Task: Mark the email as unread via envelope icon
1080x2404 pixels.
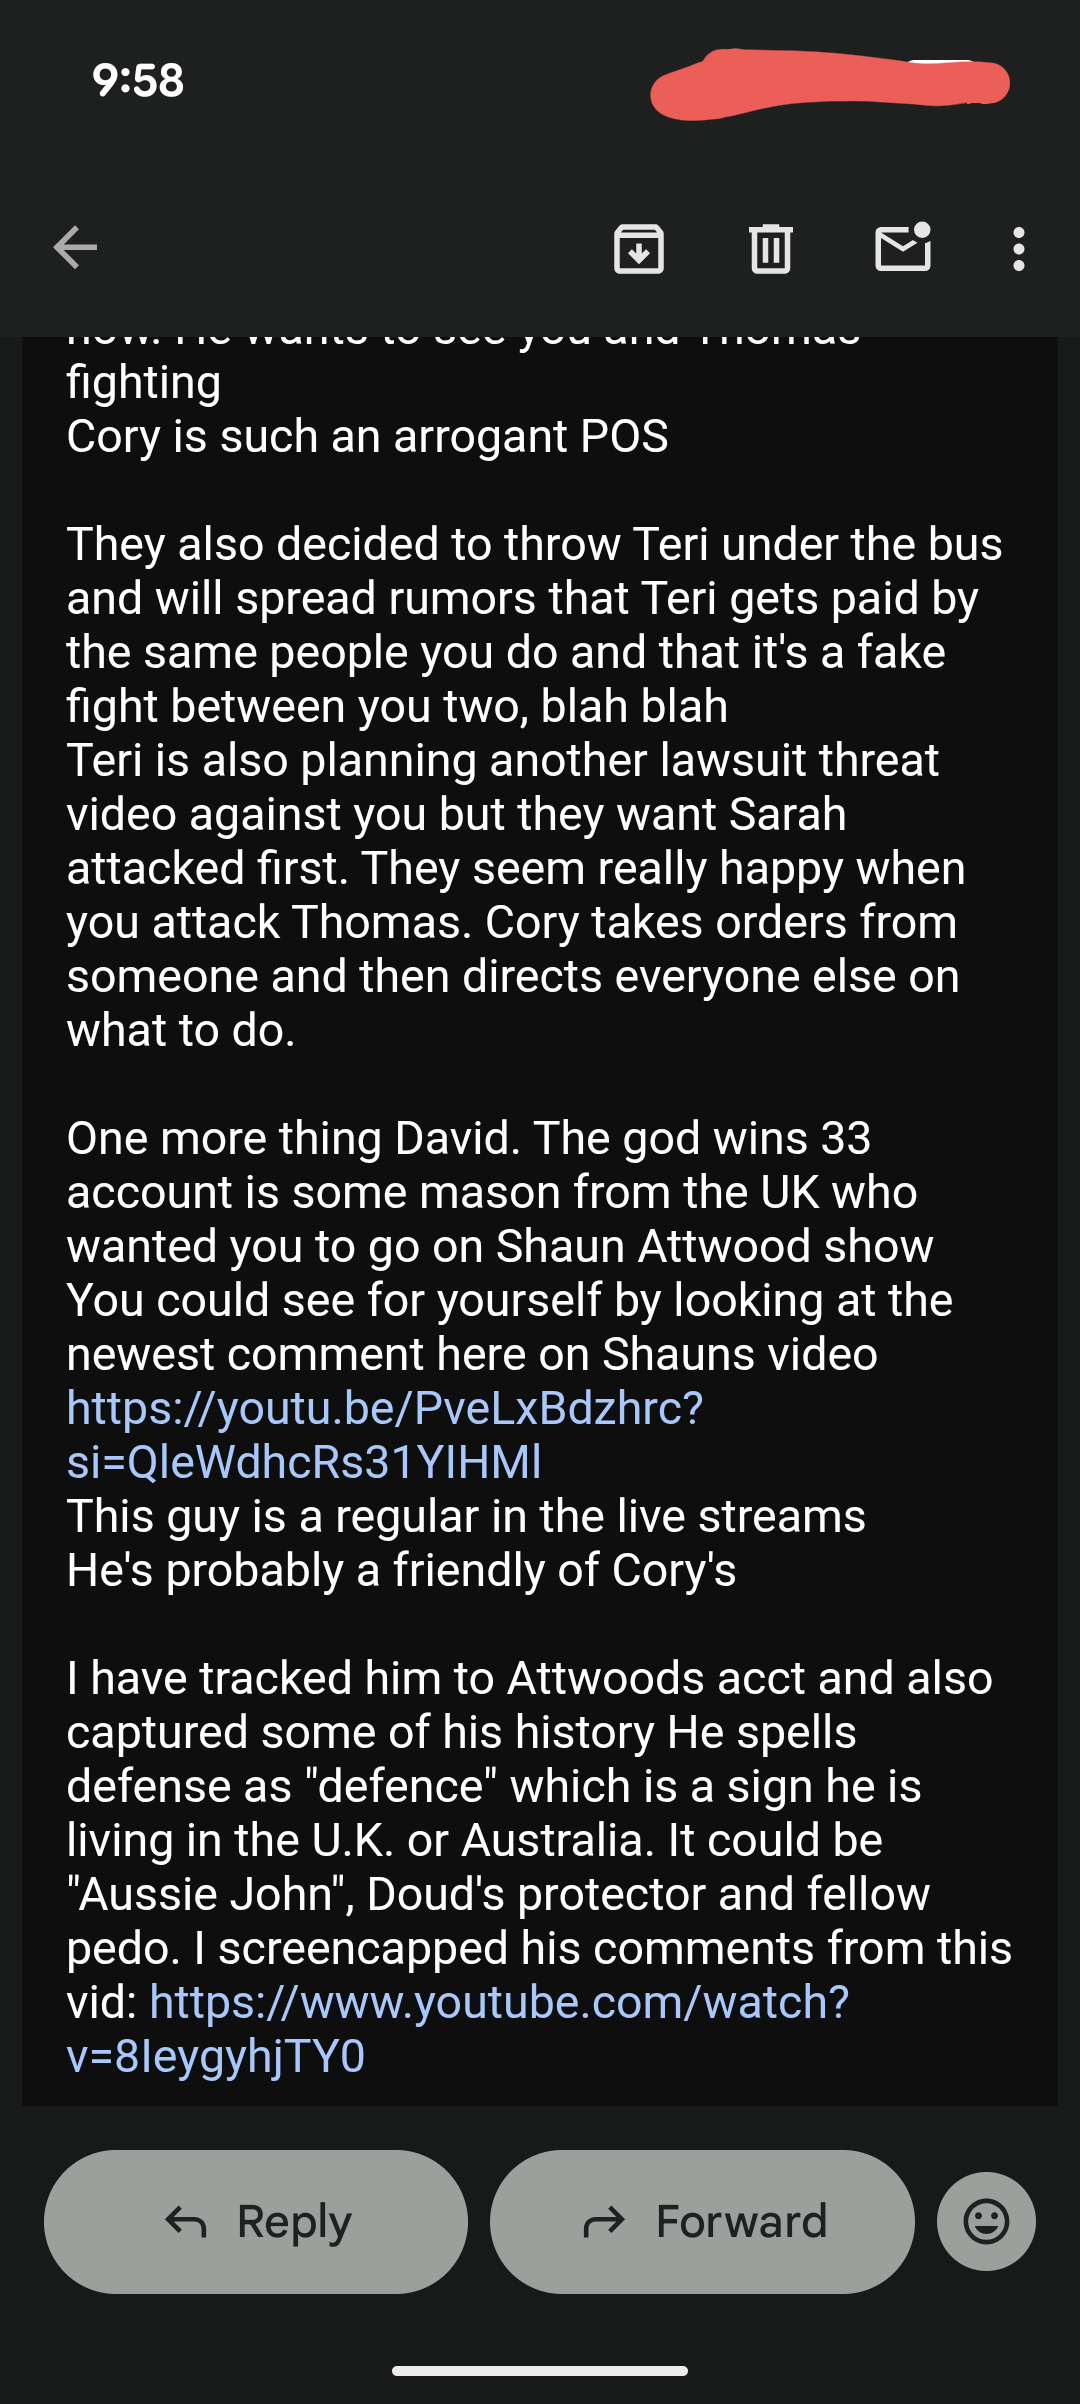Action: pos(904,247)
